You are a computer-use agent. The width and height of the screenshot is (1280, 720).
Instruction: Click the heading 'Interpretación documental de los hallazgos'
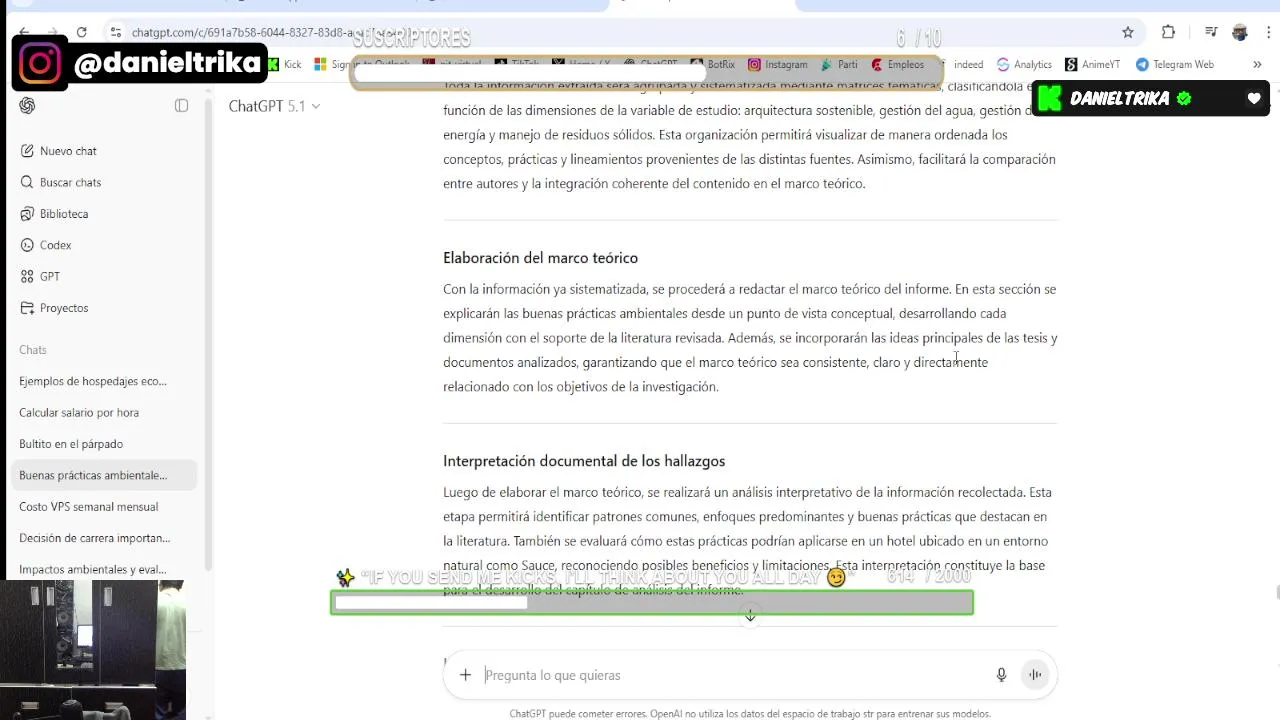pos(584,461)
